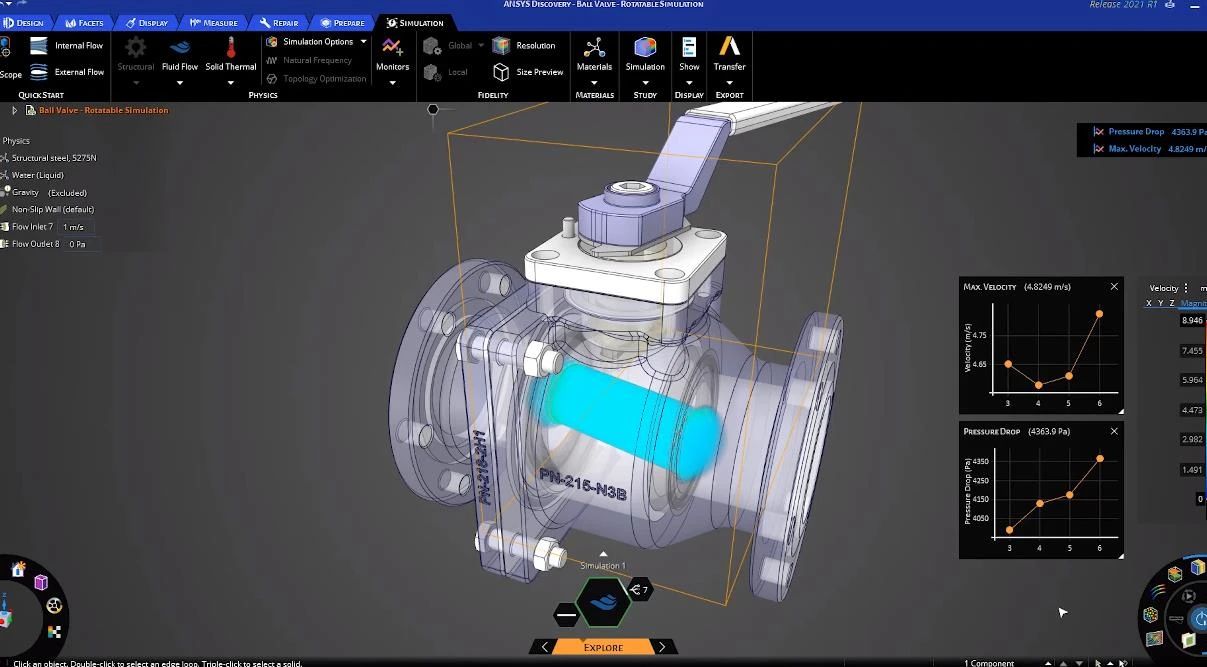Screen dimensions: 1207x667
Task: Select velocity X component in legend
Action: click(x=1148, y=303)
